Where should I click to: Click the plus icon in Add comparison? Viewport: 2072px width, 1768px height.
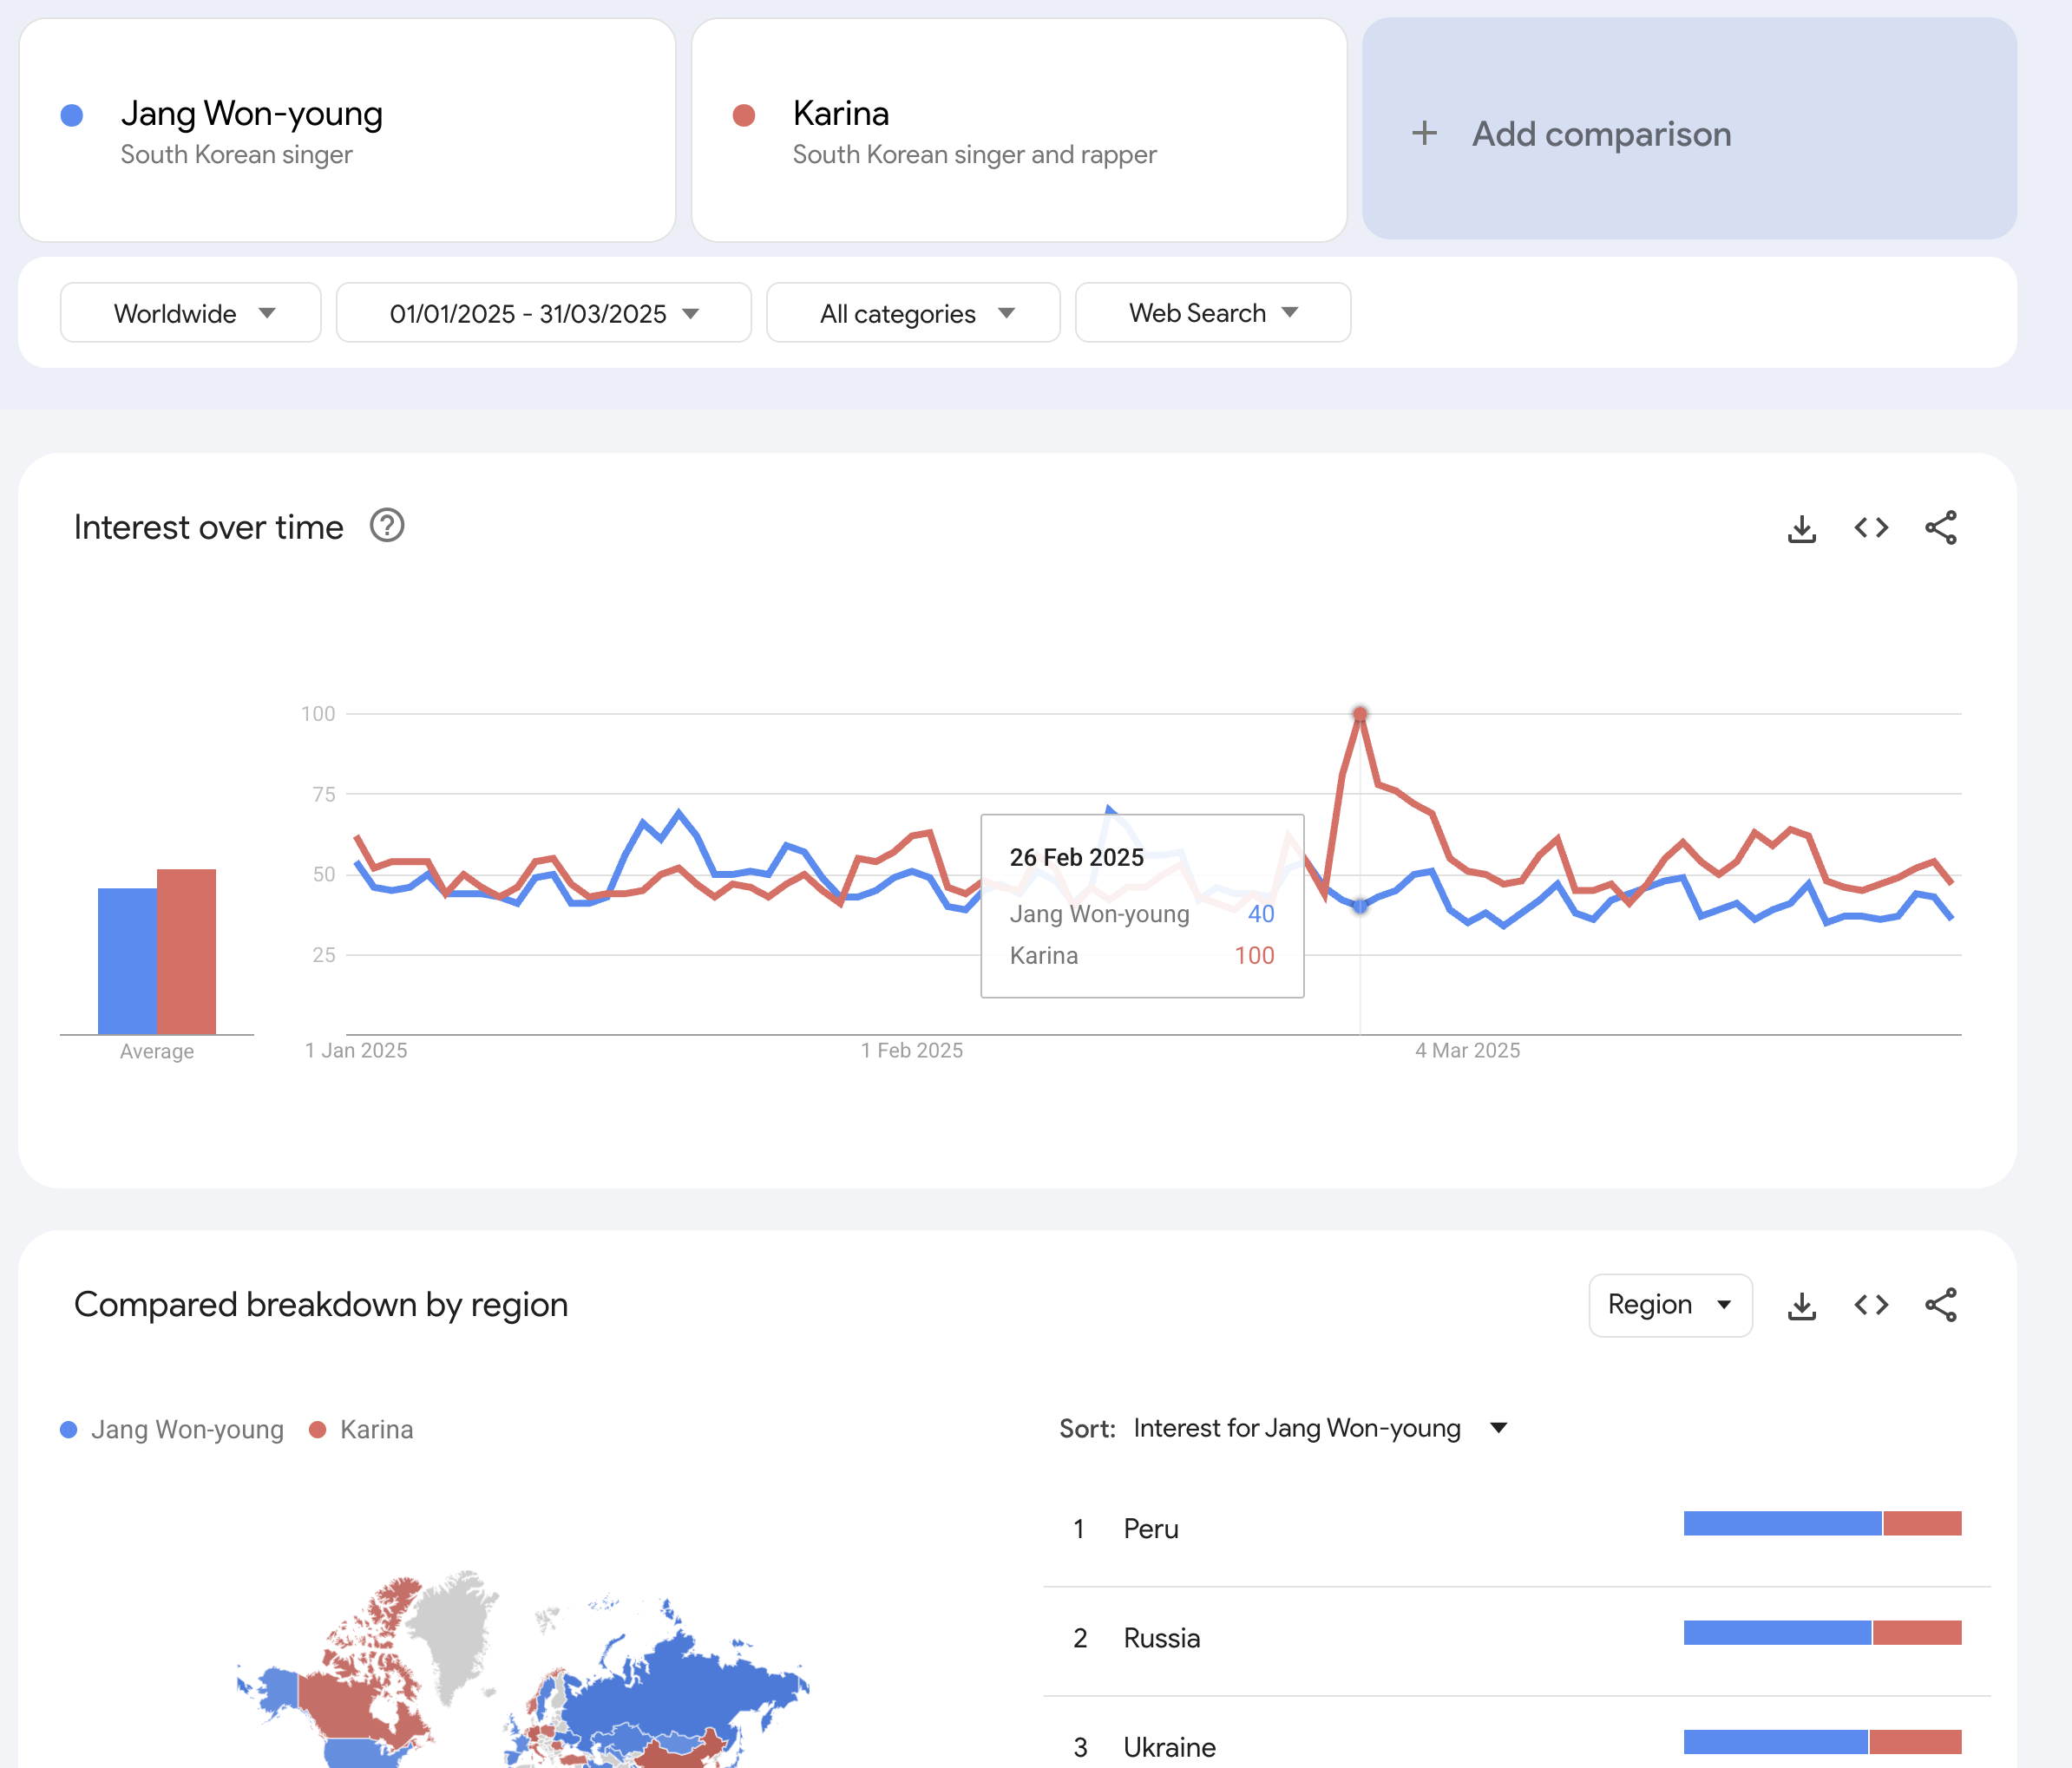[x=1424, y=133]
